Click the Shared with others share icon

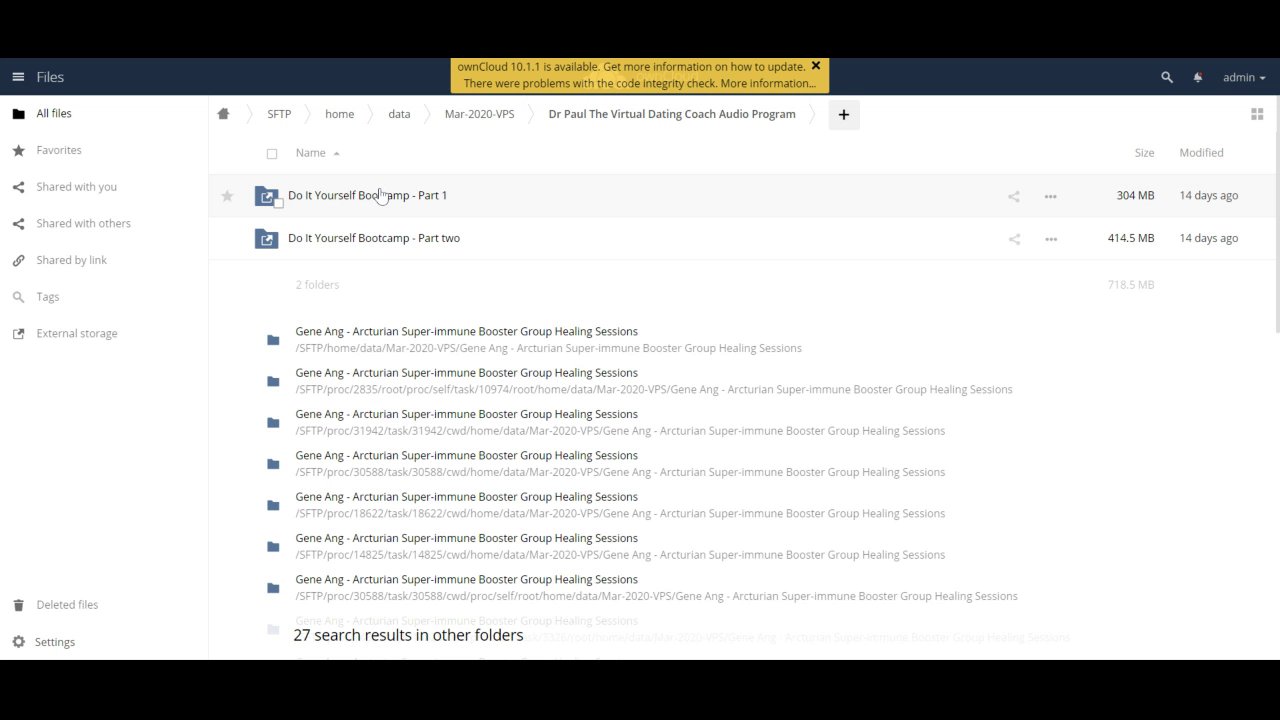[x=18, y=223]
